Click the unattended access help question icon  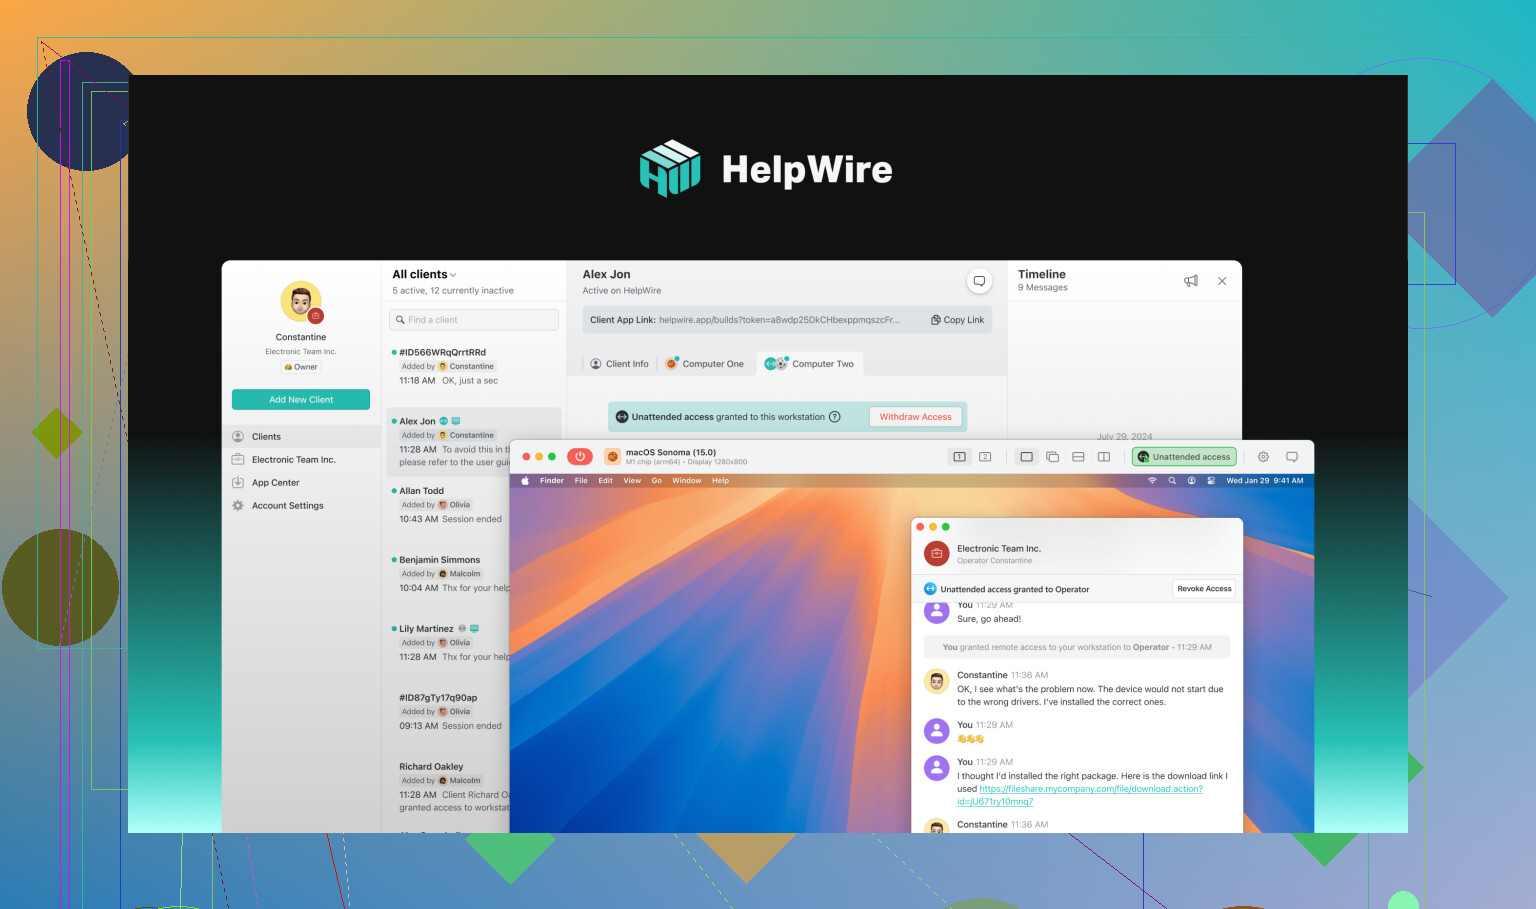click(835, 417)
